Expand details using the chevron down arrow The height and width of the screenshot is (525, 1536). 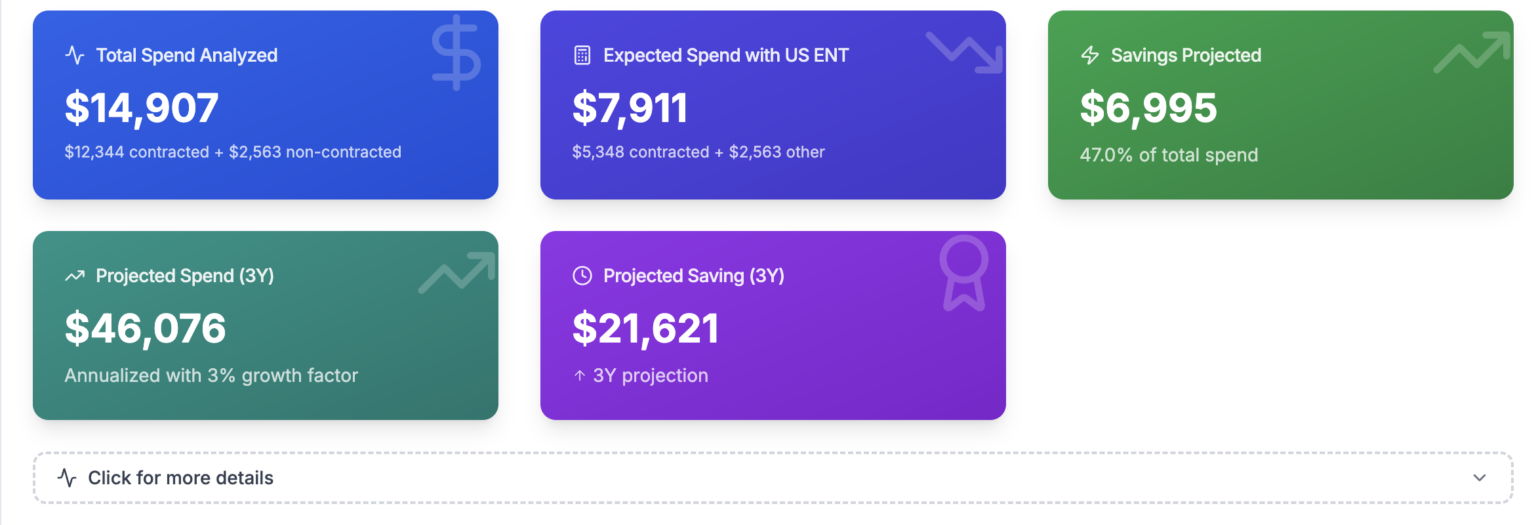(x=1480, y=478)
